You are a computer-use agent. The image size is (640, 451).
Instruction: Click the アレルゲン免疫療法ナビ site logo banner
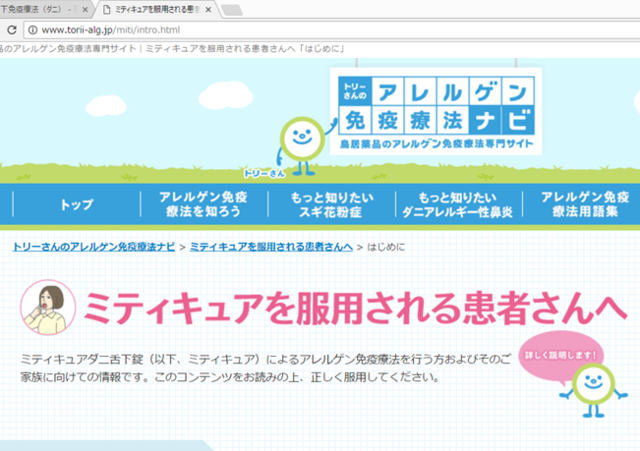436,111
